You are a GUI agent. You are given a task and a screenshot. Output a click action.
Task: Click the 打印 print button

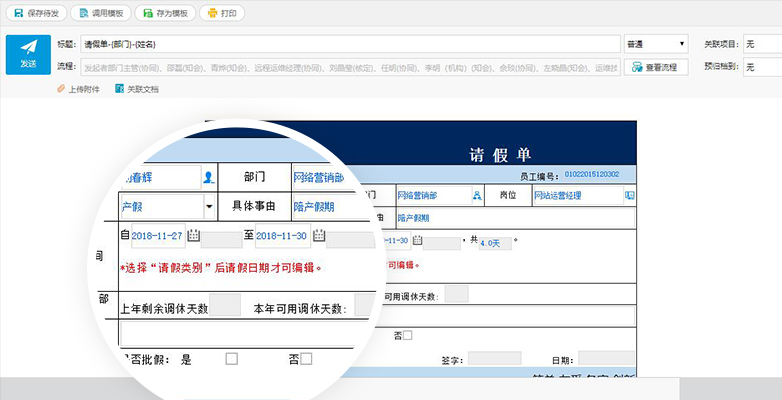coord(222,13)
